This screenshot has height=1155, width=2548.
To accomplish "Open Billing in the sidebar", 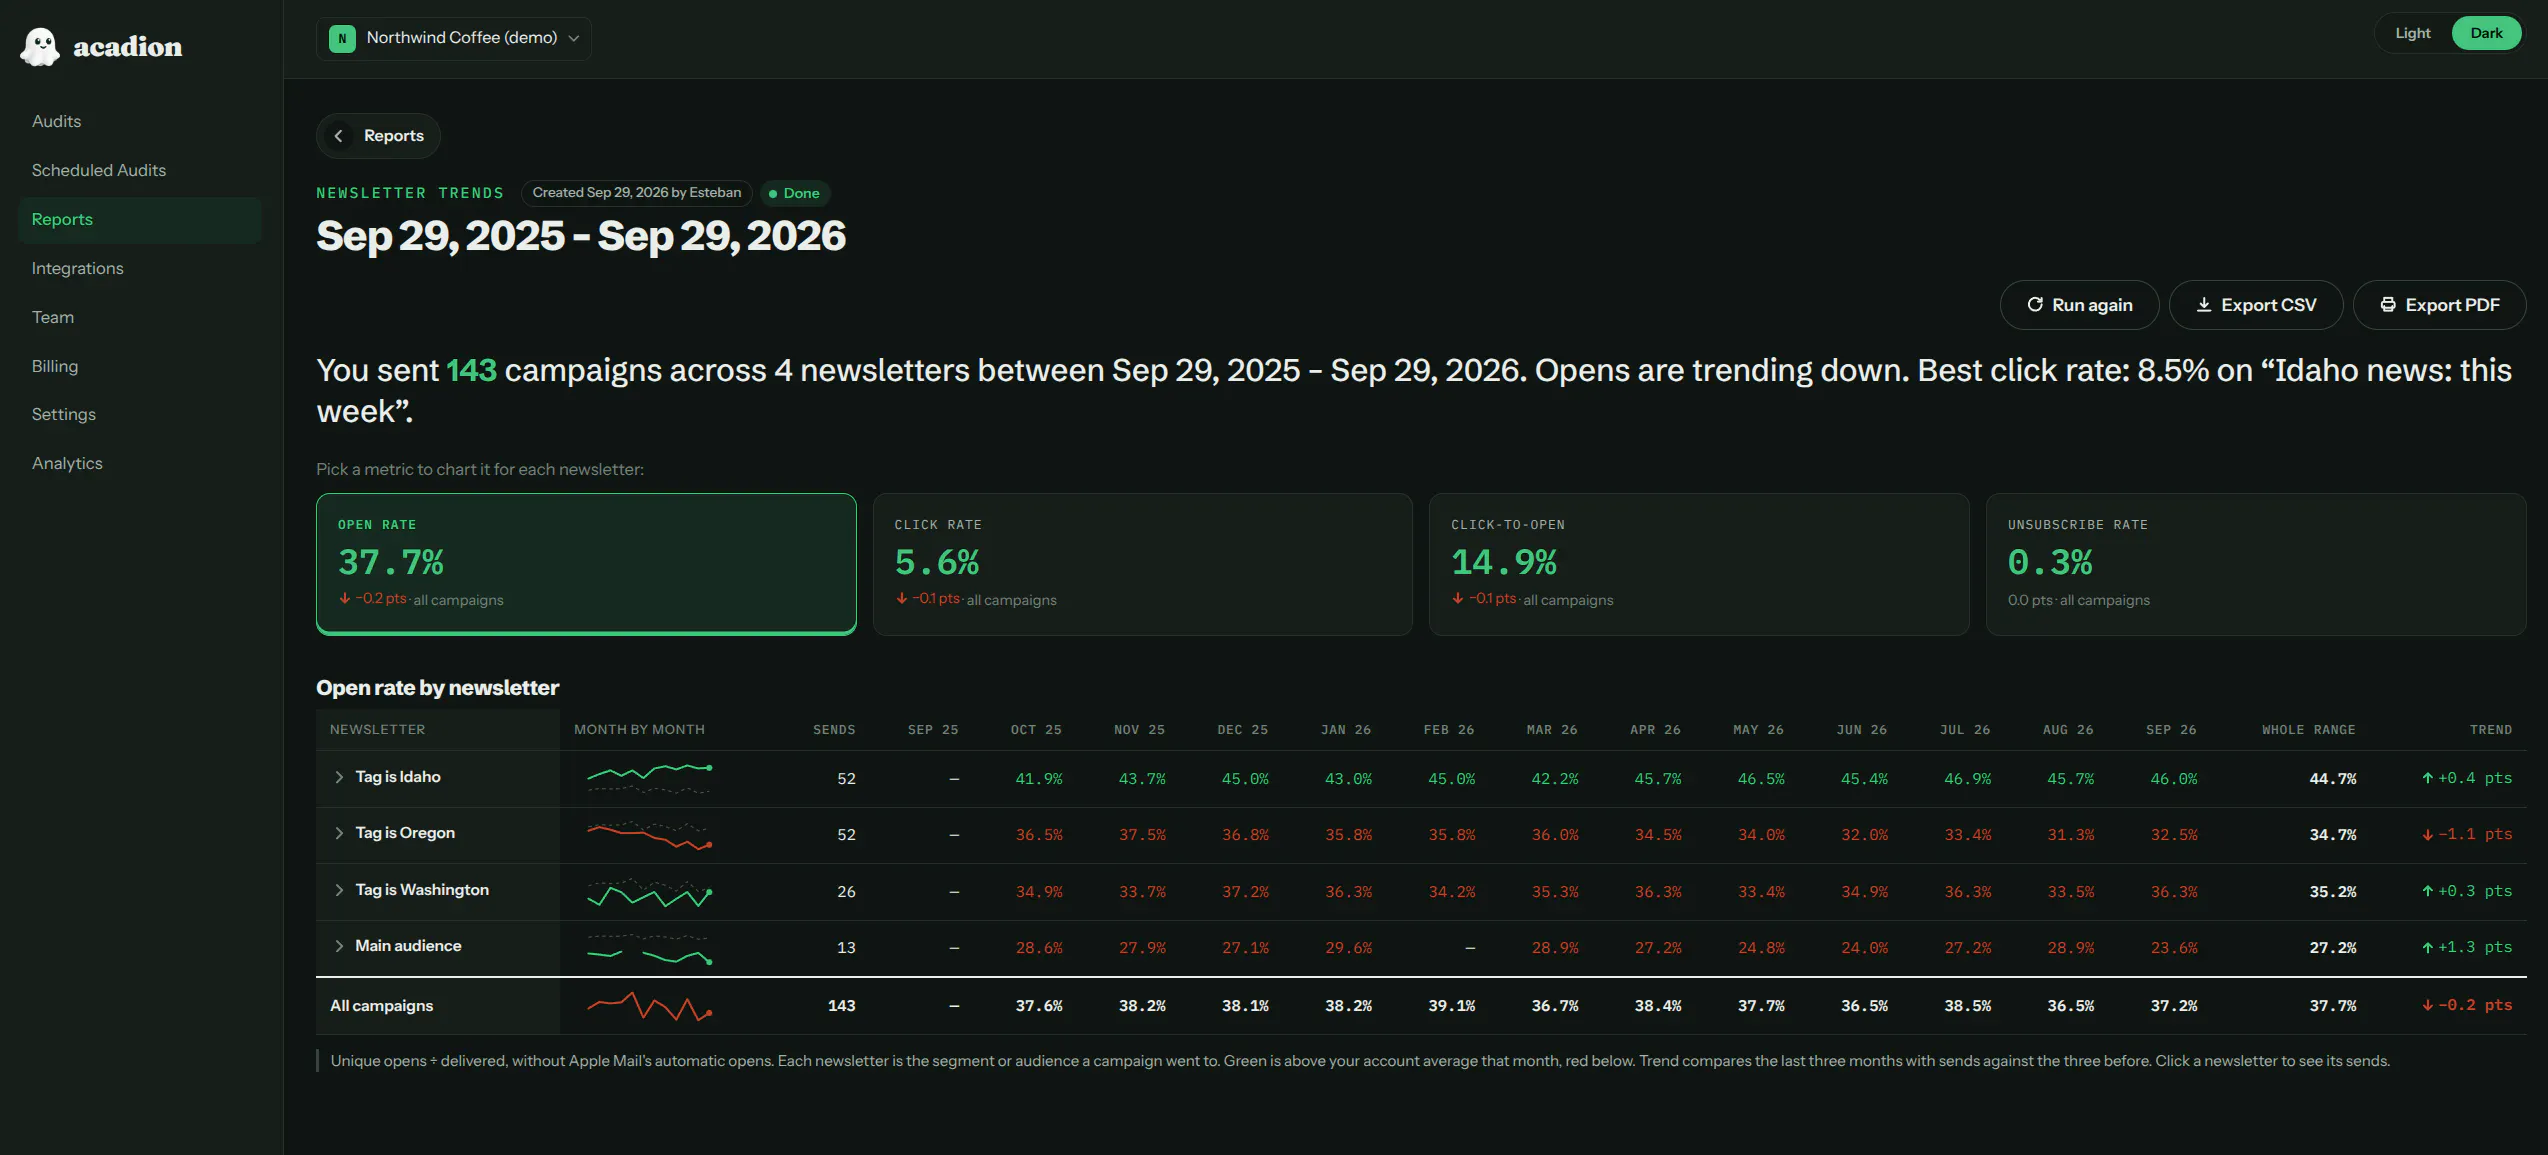I will [140, 366].
